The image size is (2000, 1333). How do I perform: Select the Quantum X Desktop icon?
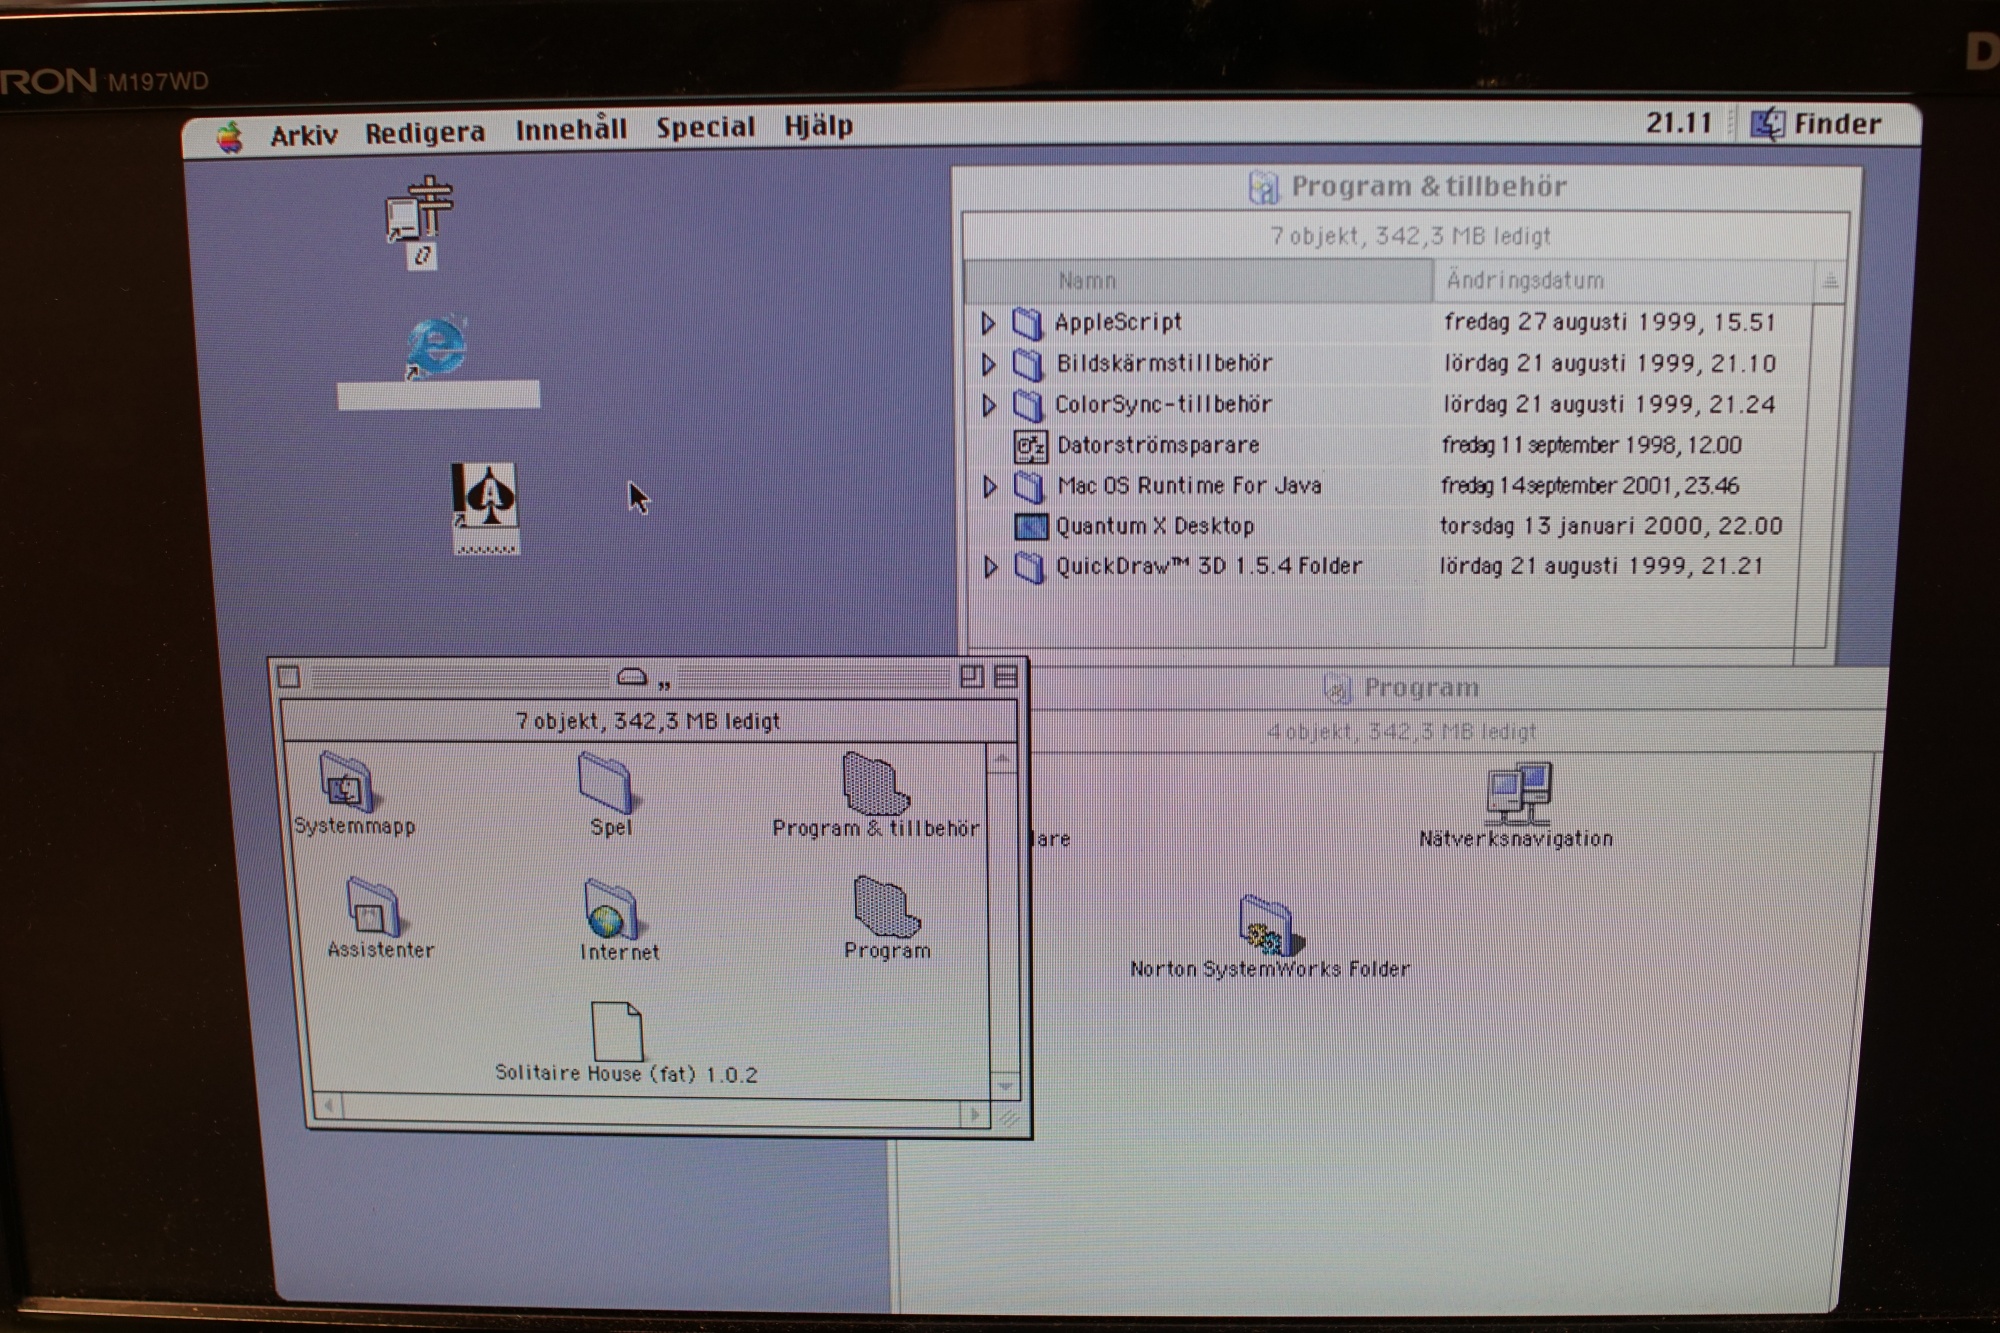pos(1030,526)
